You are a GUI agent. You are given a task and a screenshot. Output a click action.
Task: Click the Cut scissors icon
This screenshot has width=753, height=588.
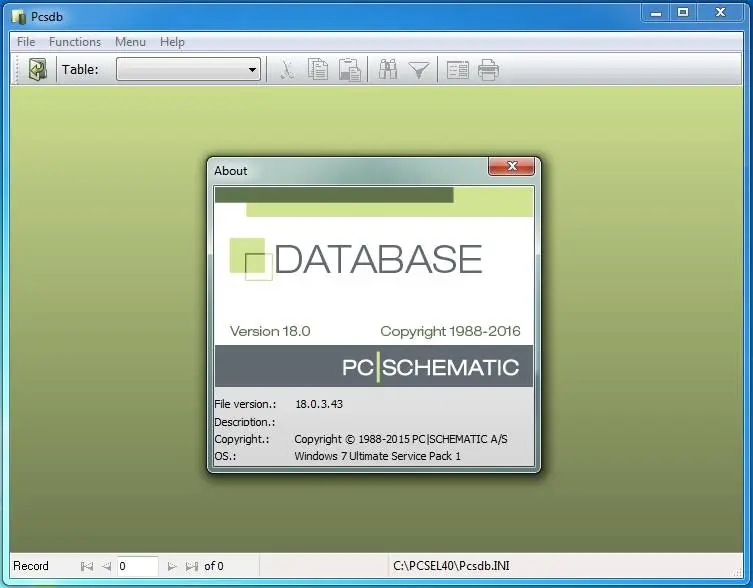(287, 70)
